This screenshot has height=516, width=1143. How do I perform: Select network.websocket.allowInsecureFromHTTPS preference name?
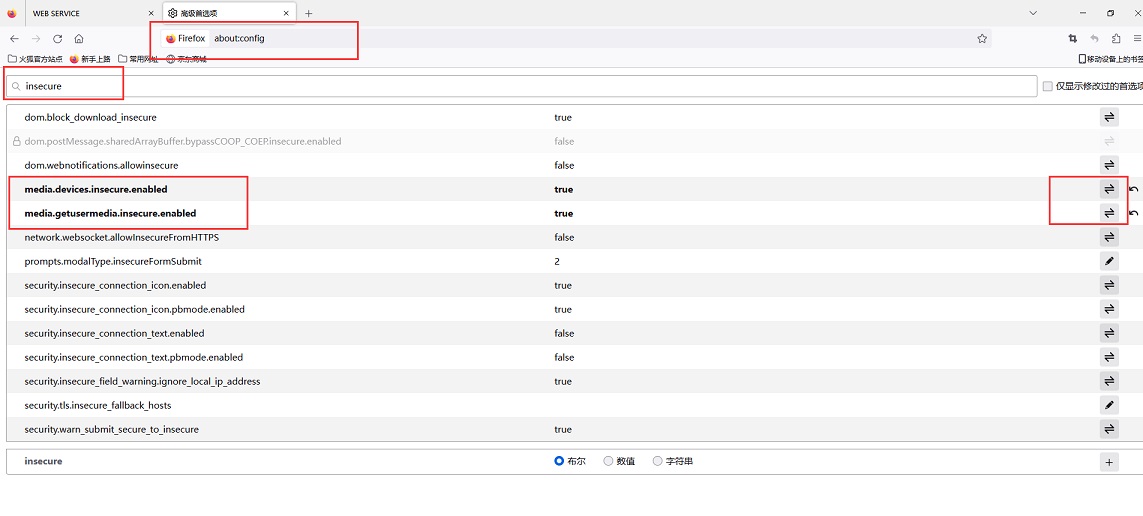[x=122, y=238]
